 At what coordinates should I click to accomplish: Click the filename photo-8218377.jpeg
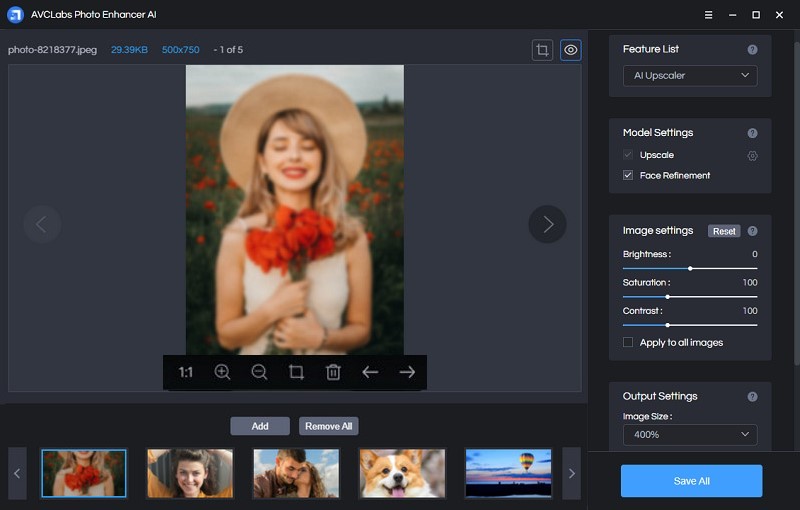53,49
